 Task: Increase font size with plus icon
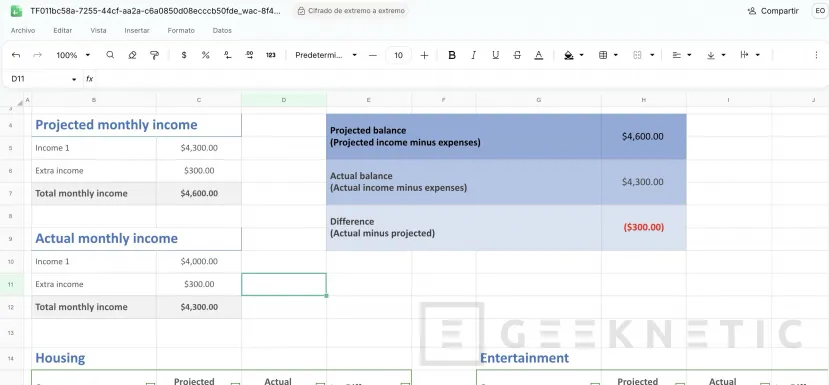(x=424, y=55)
